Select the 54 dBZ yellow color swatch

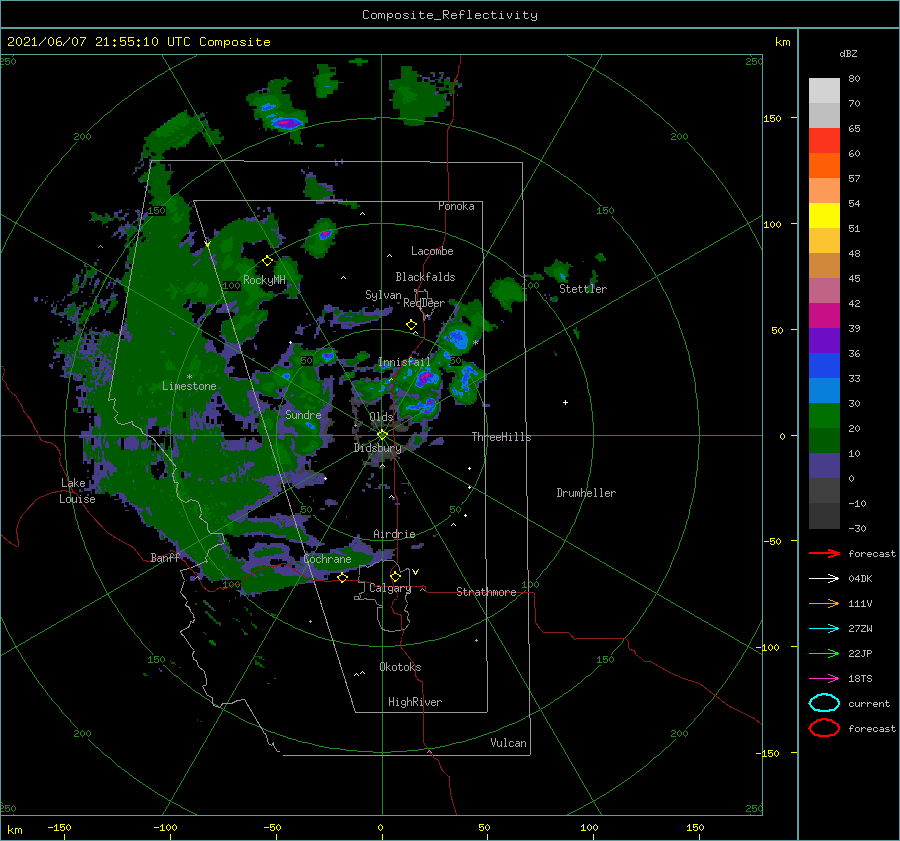click(x=824, y=216)
